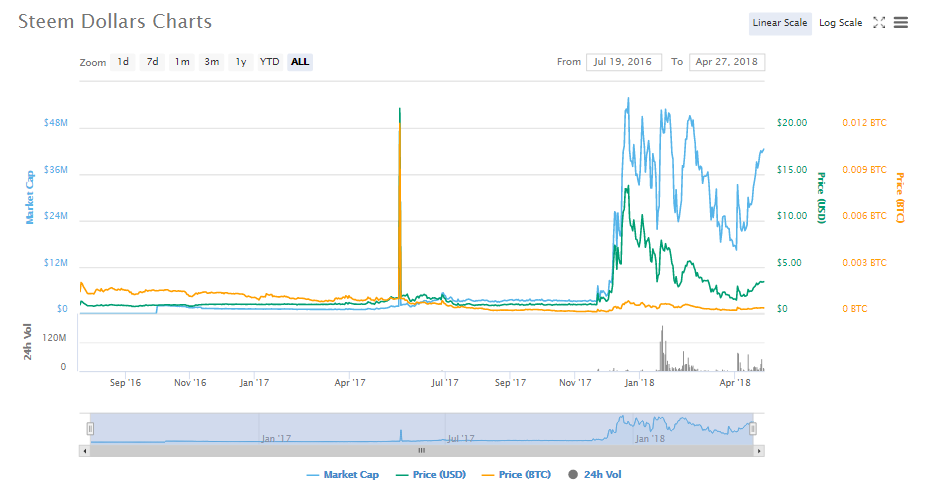Click the 0.012 BTC axis label
This screenshot has width=945, height=488.
864,123
